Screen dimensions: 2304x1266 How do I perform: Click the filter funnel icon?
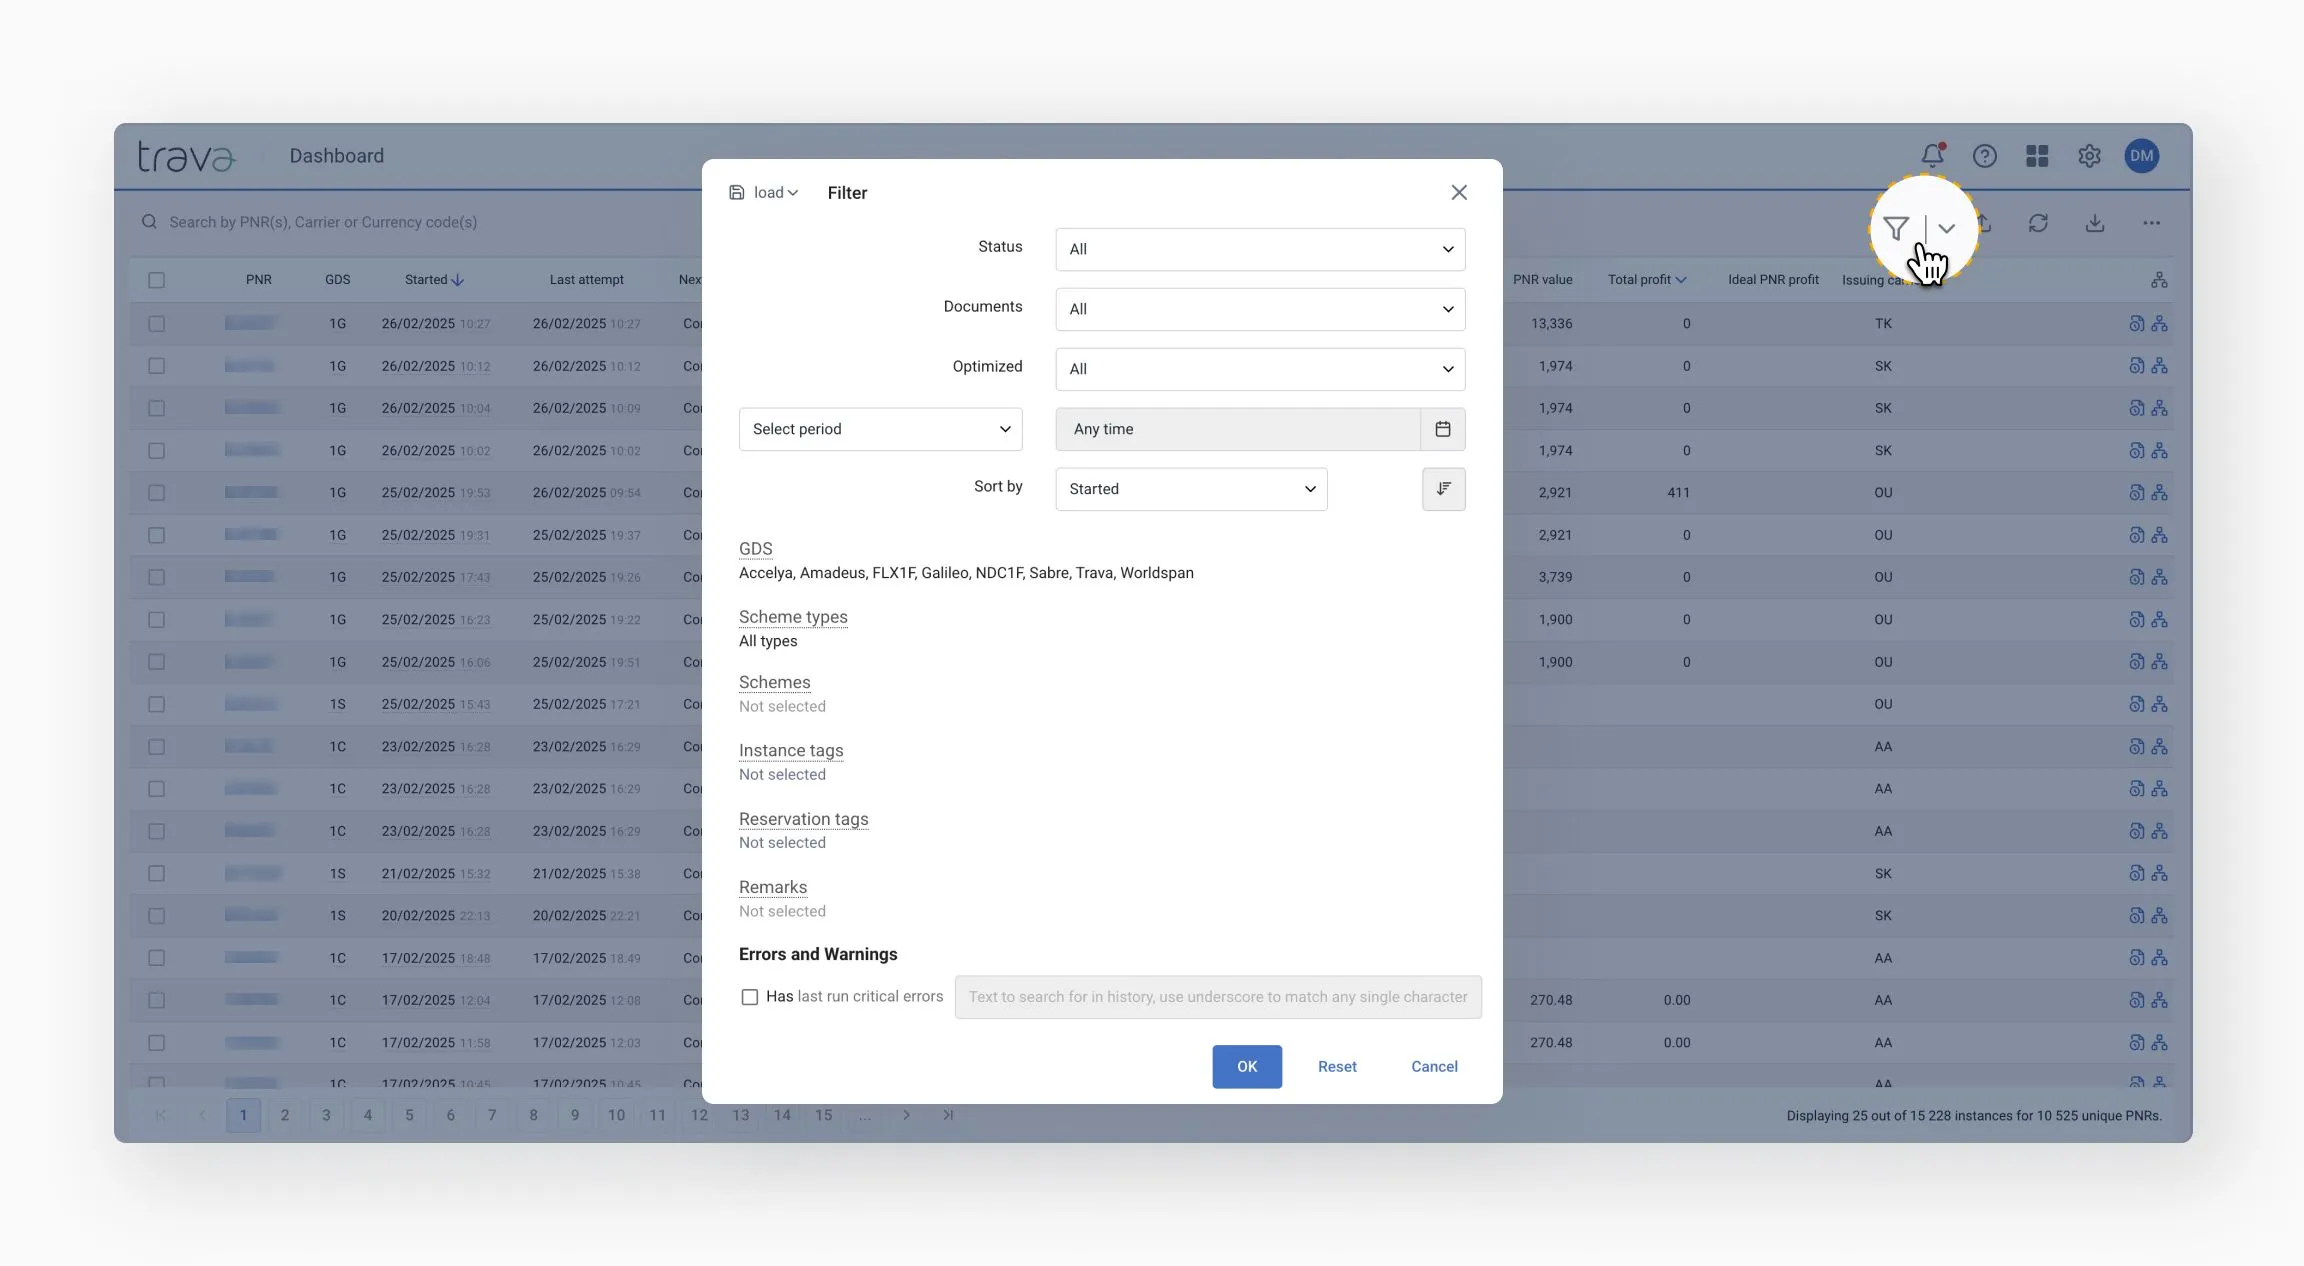point(1895,228)
